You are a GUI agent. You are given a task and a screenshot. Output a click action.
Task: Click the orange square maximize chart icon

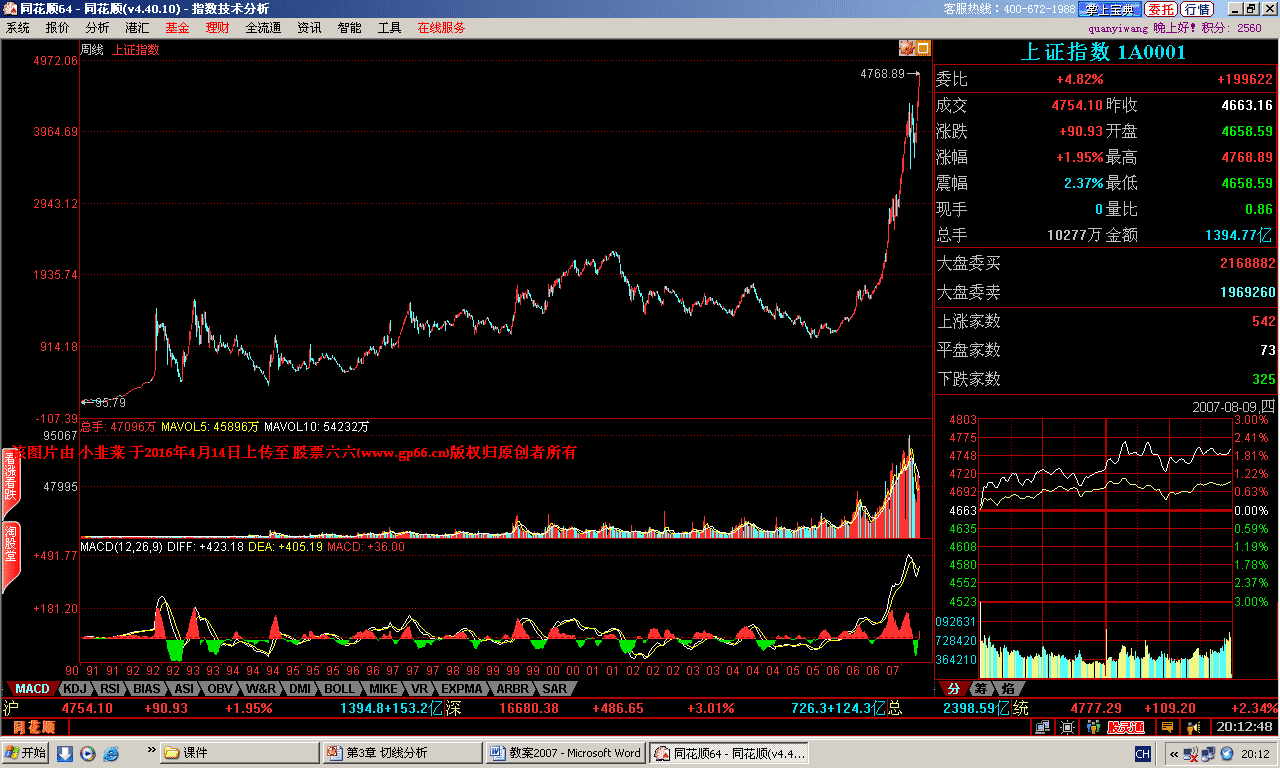click(x=923, y=47)
